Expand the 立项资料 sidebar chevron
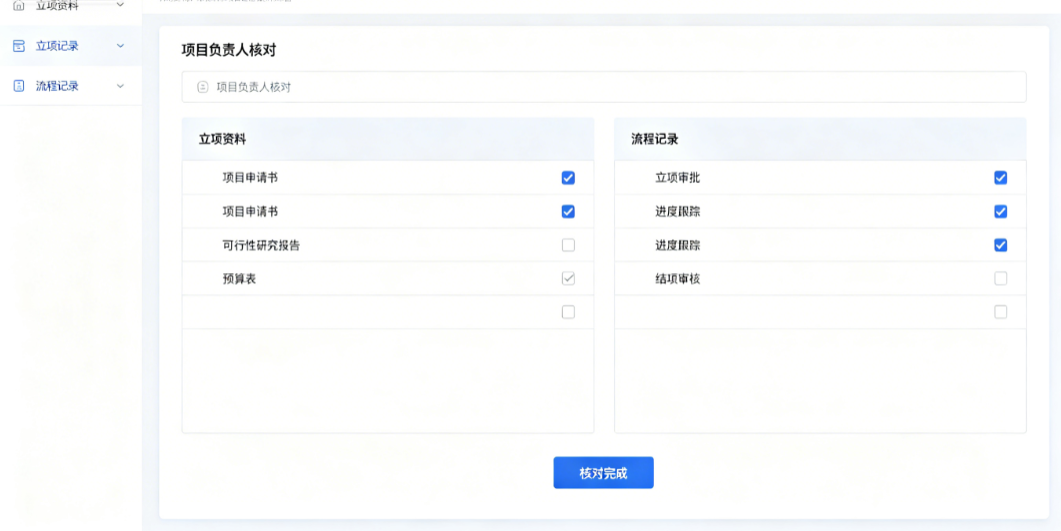 click(120, 5)
